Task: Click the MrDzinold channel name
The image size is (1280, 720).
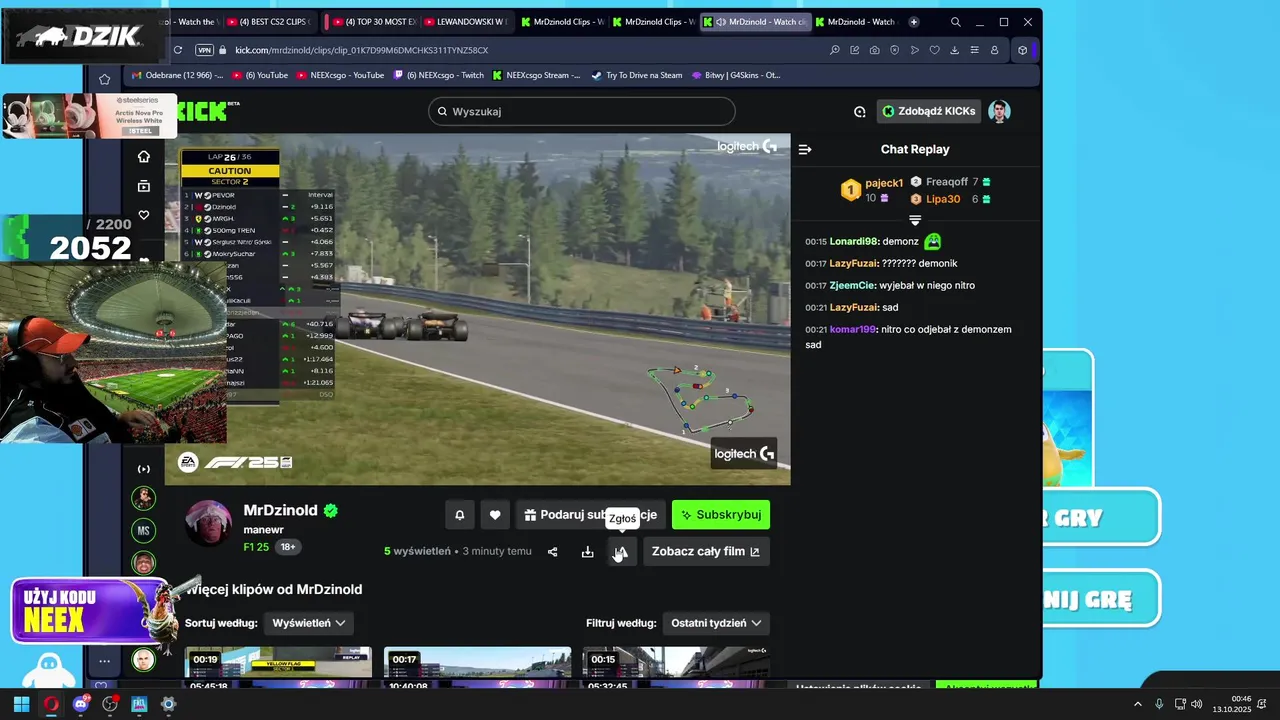Action: (280, 510)
